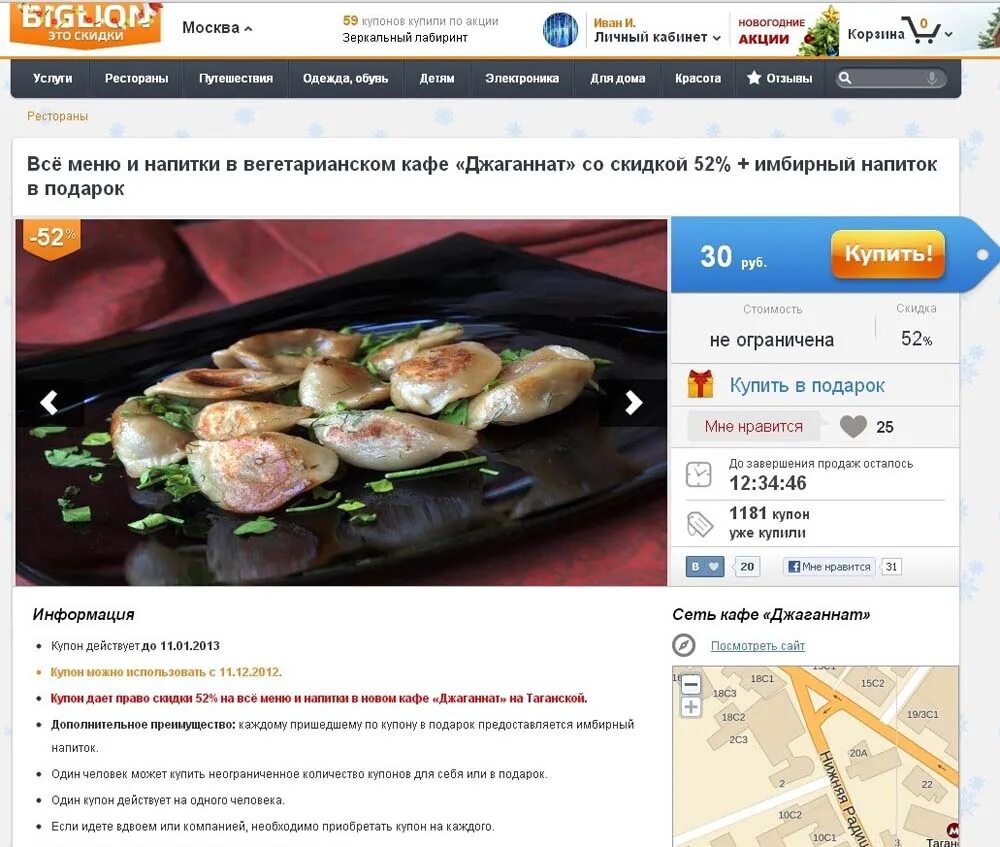This screenshot has width=1000, height=847.
Task: Click the microphone icon in search field
Action: tap(932, 78)
